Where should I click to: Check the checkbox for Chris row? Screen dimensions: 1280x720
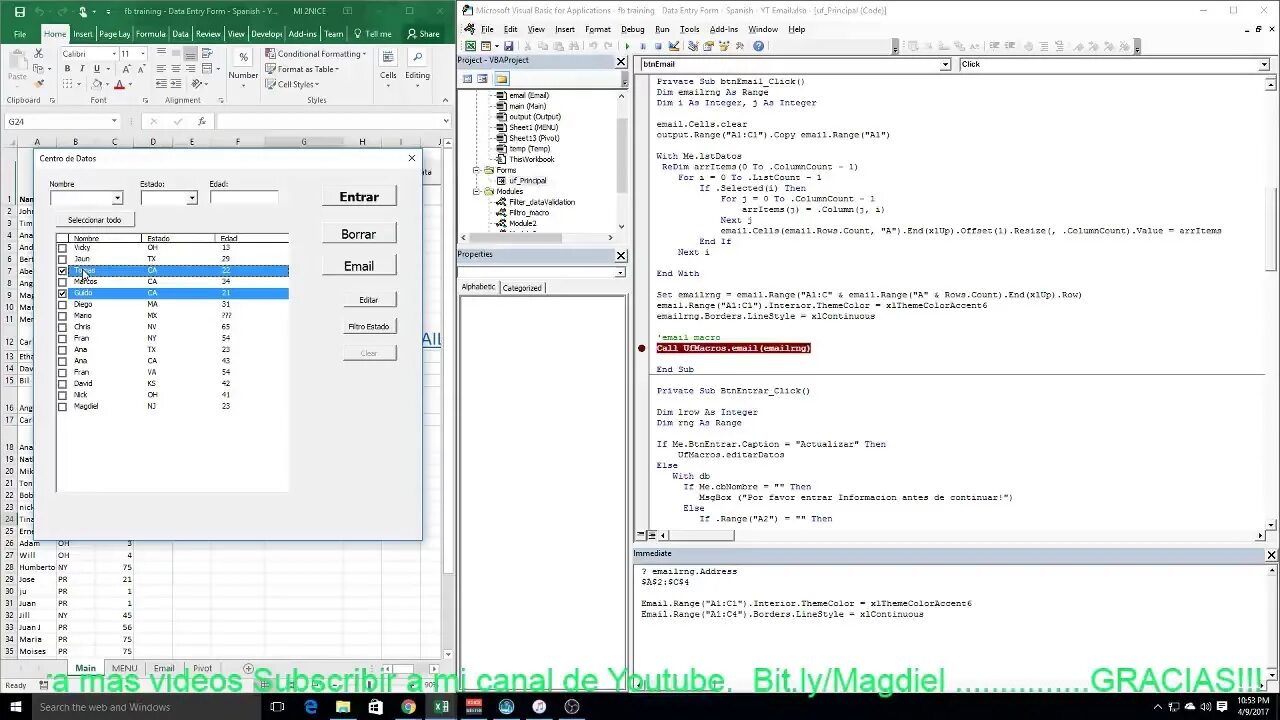(x=62, y=328)
